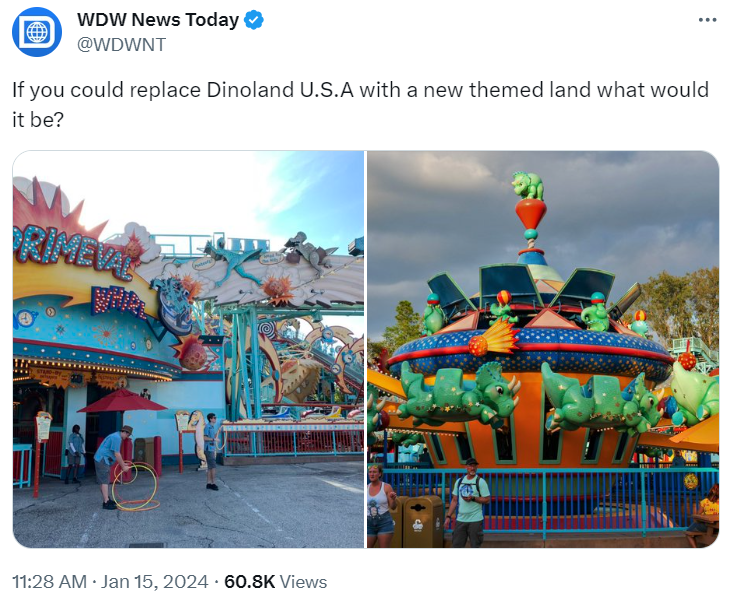Click the yellow comet decoration on ride

click(494, 338)
